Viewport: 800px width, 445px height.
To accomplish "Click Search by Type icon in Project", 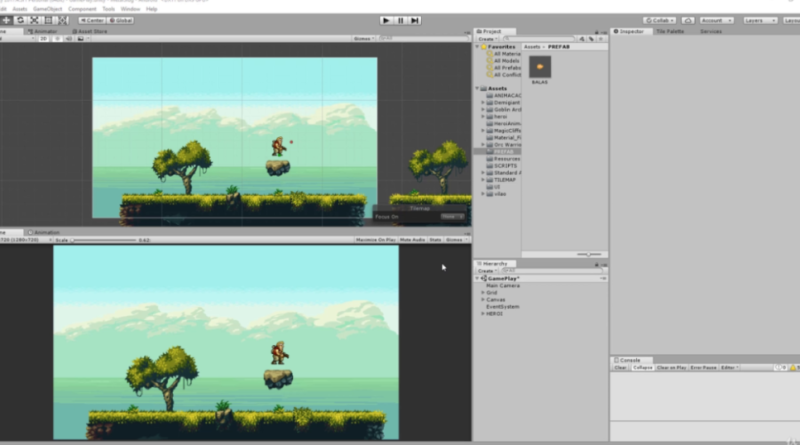I will (x=582, y=39).
